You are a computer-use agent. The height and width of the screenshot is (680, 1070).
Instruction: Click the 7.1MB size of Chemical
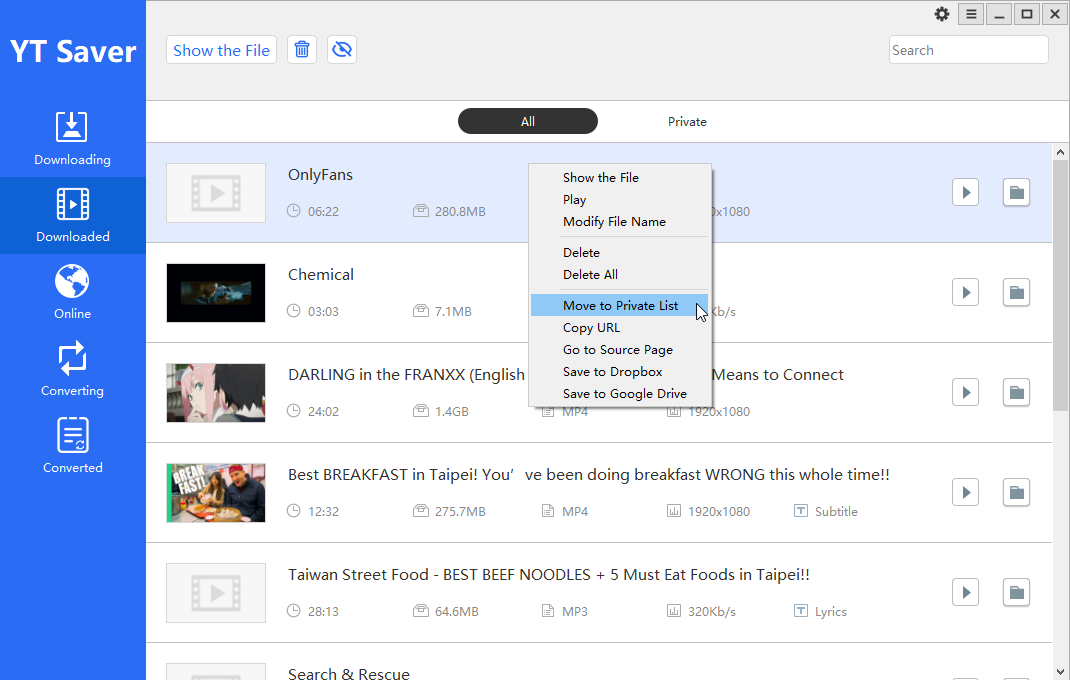coord(453,311)
